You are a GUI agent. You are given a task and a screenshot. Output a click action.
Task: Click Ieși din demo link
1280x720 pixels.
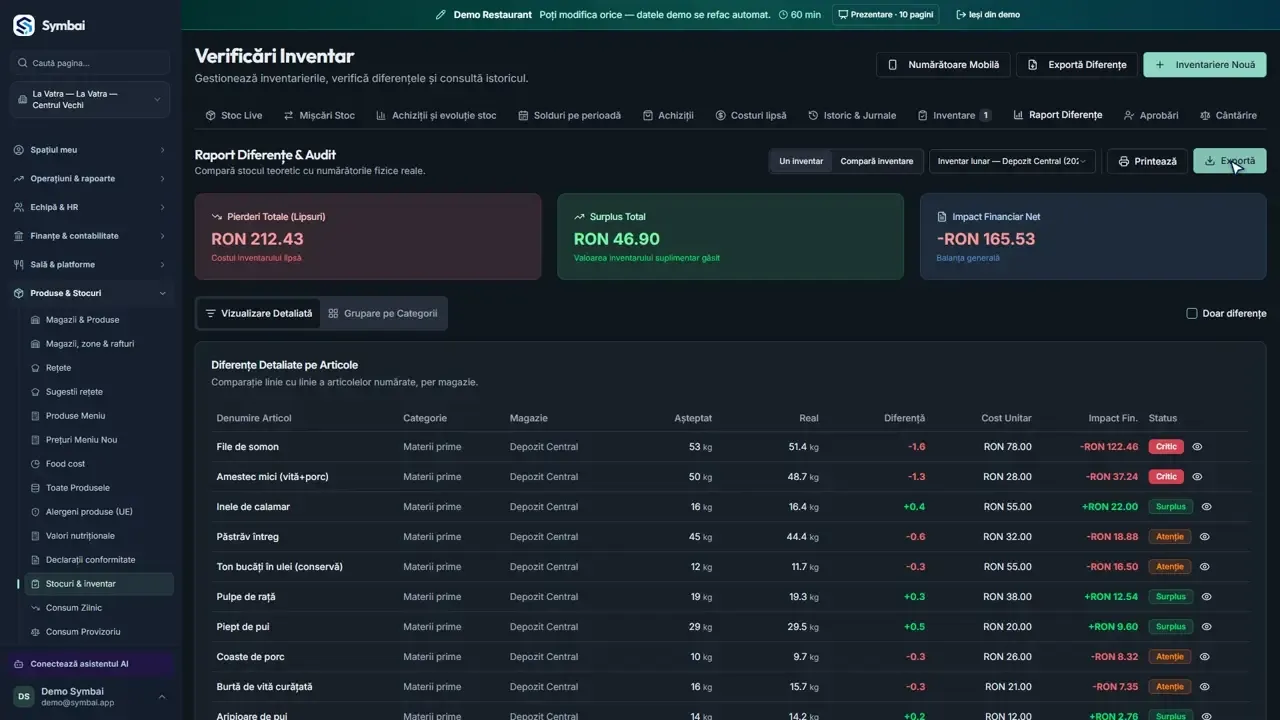tap(988, 15)
